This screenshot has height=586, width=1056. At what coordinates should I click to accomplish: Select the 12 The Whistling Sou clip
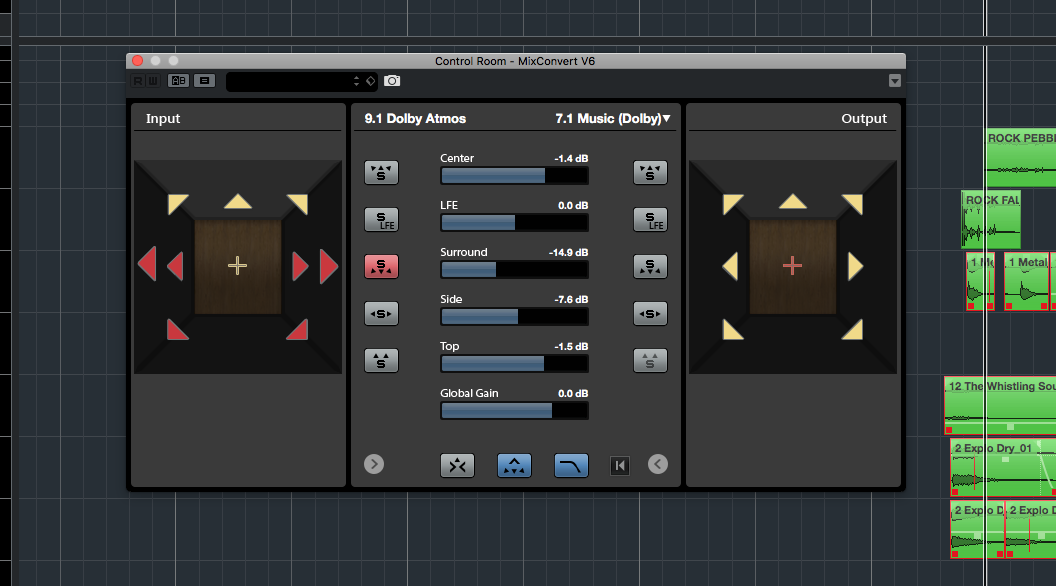(1000, 405)
